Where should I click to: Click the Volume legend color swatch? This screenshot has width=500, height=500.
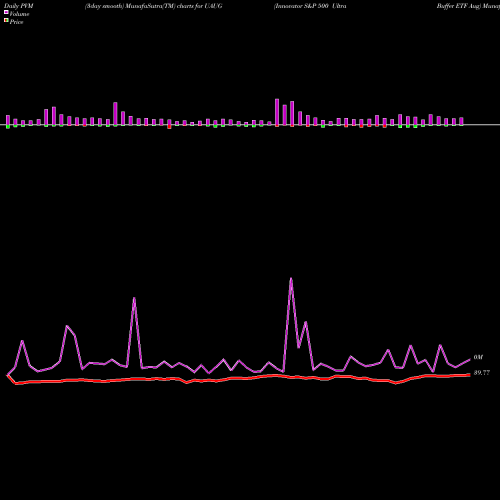(6, 12)
